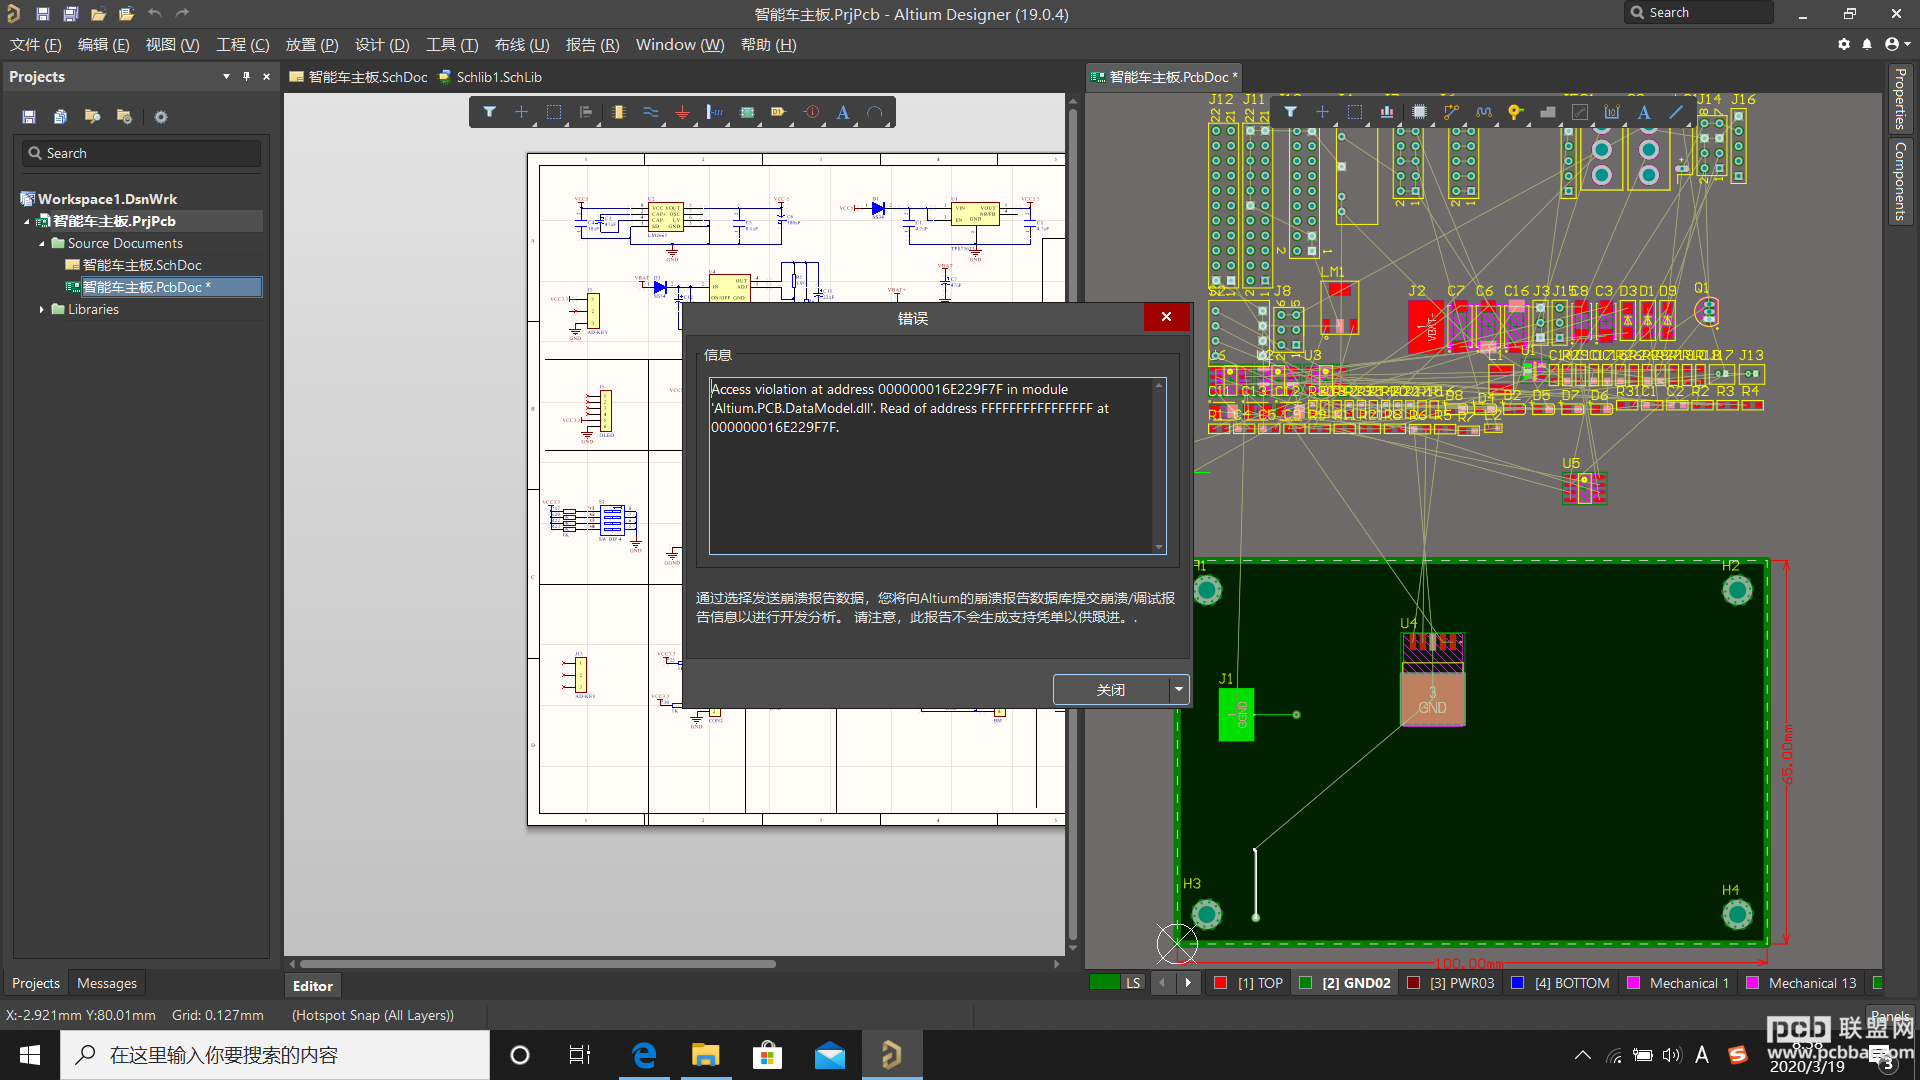Select the Mechanical 1 layer tab
This screenshot has width=1920, height=1080.
pos(1678,983)
